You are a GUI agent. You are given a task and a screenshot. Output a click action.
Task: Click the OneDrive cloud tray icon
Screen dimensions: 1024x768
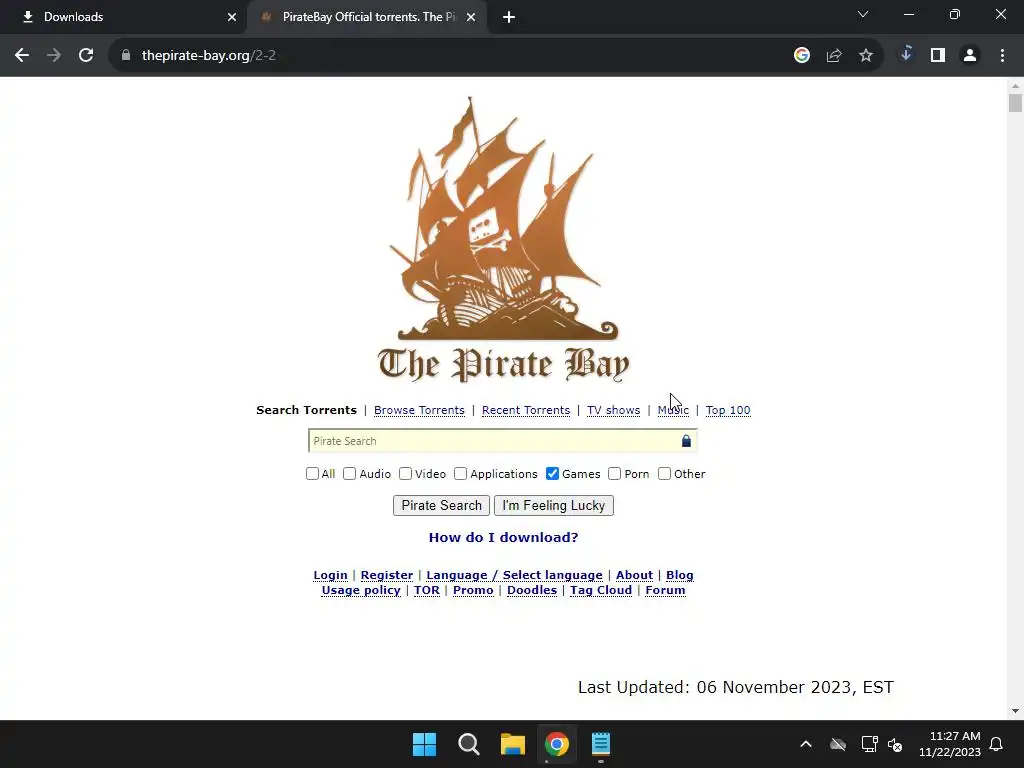[x=838, y=744]
